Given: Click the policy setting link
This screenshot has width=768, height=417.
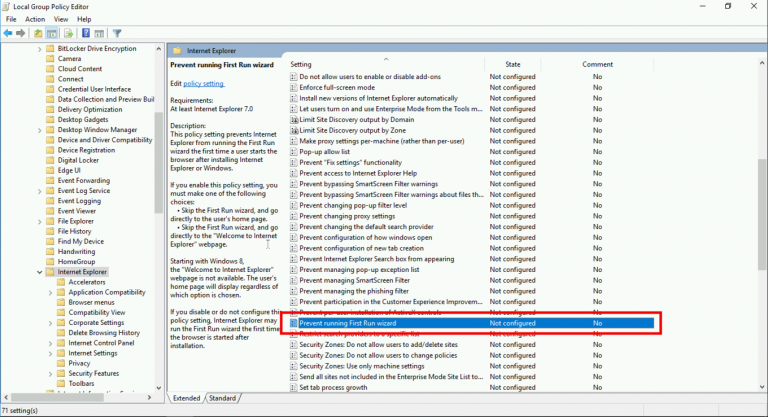Looking at the screenshot, I should (x=204, y=83).
